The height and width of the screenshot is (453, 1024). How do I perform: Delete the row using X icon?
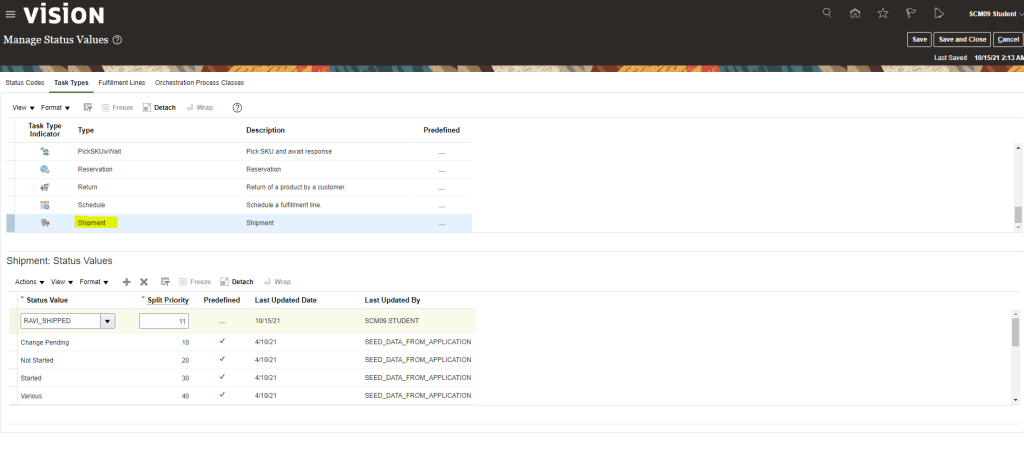(x=144, y=282)
